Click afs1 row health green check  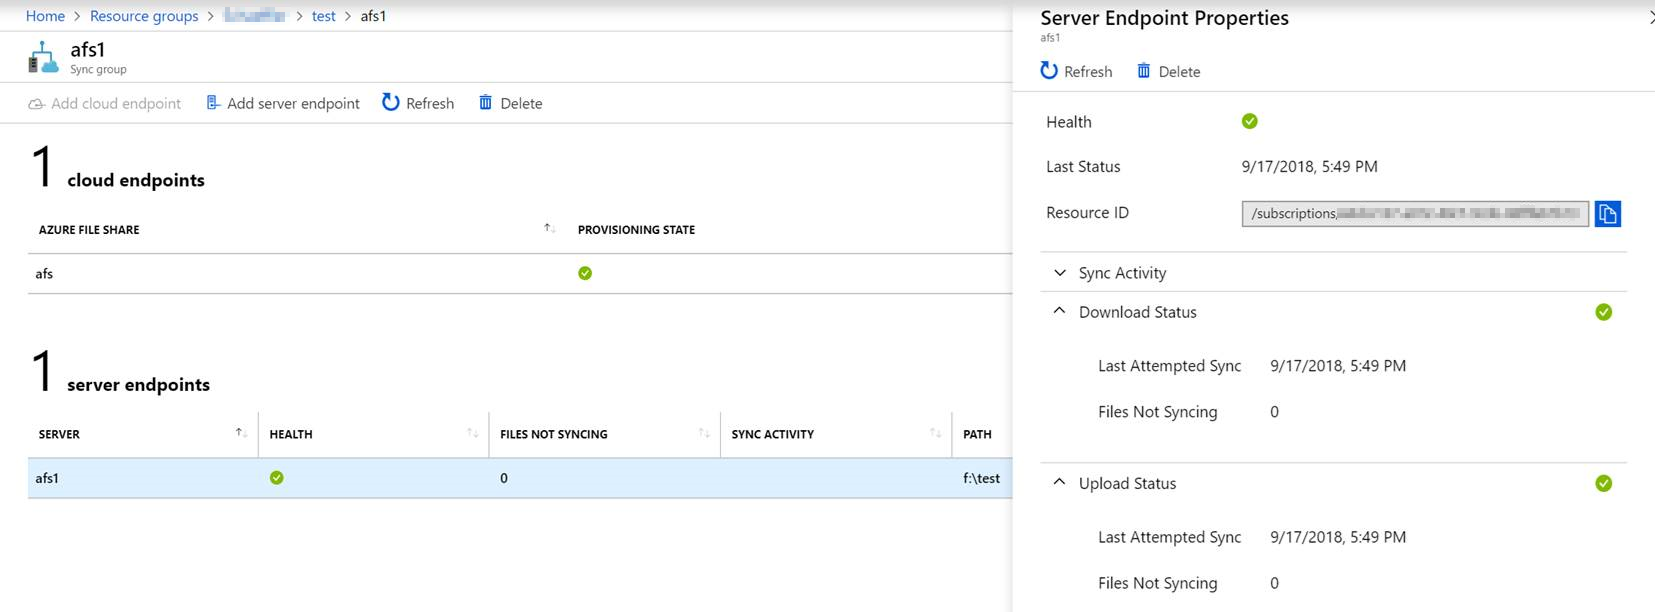pyautogui.click(x=277, y=478)
